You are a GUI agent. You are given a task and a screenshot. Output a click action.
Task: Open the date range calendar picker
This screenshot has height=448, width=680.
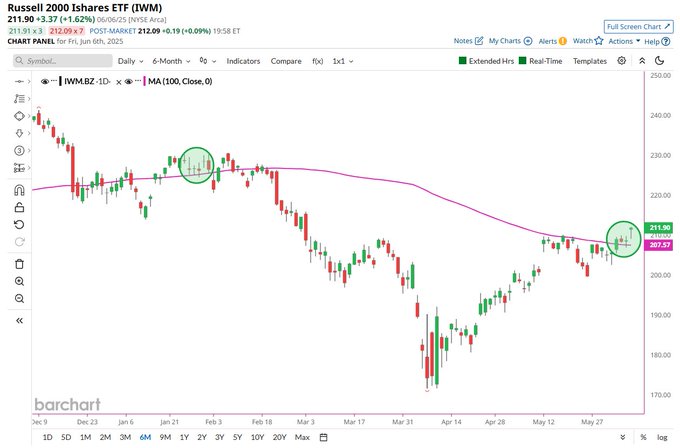click(324, 437)
